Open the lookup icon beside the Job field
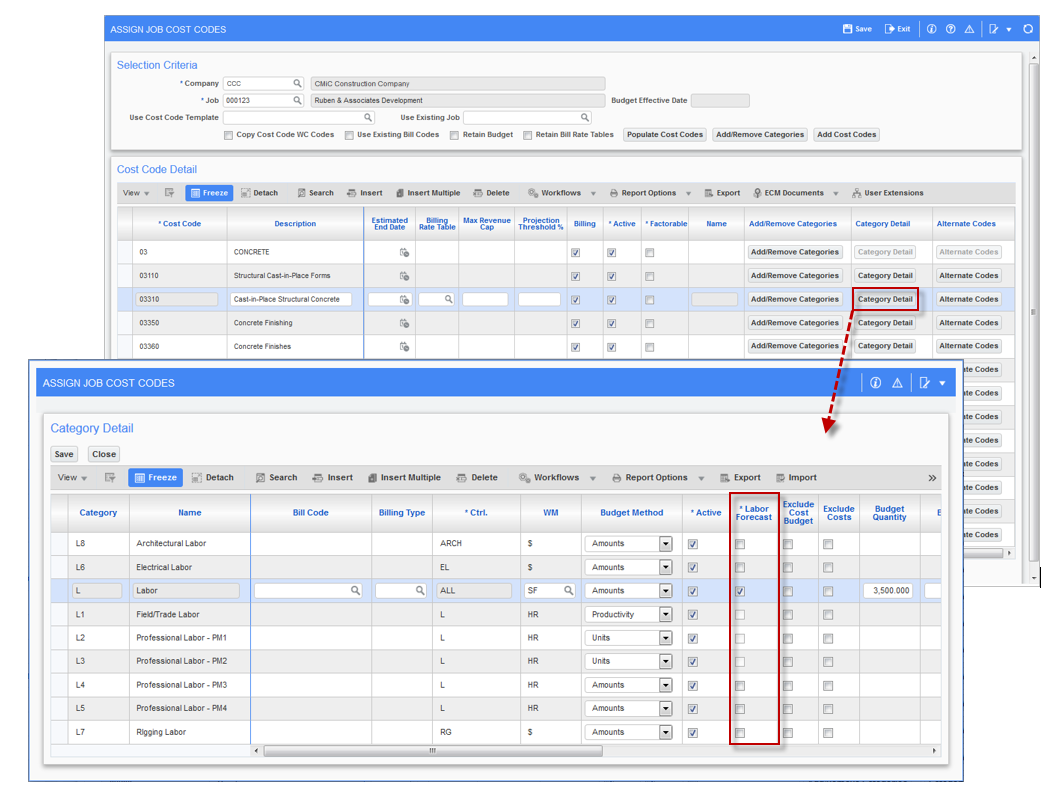This screenshot has width=1061, height=800. [297, 100]
